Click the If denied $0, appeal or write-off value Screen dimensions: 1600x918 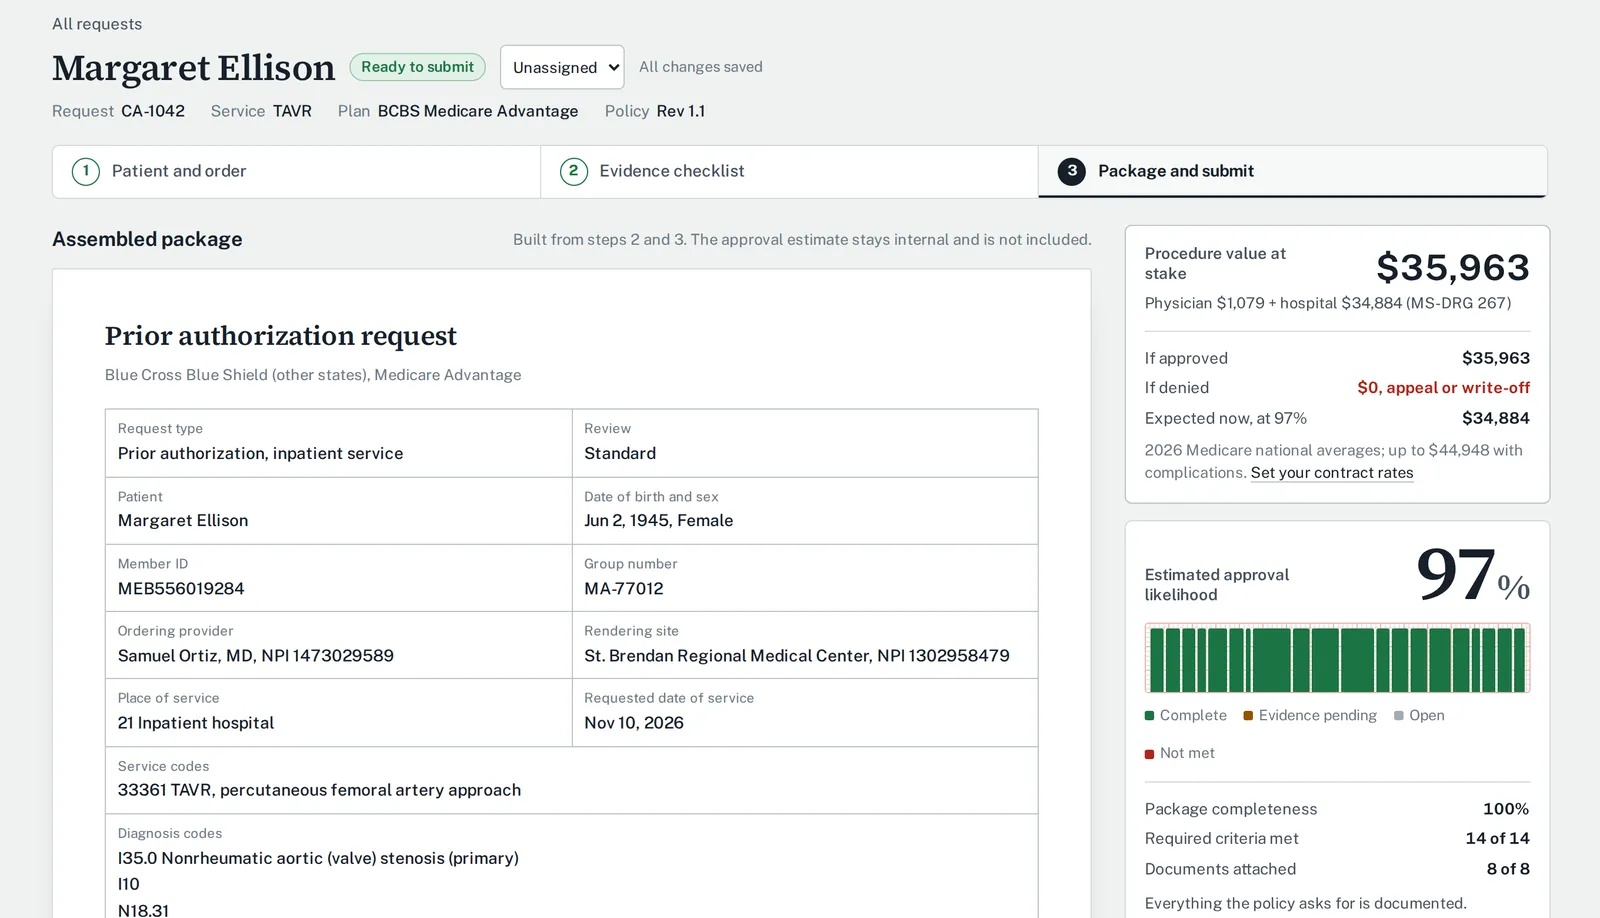coord(1443,388)
